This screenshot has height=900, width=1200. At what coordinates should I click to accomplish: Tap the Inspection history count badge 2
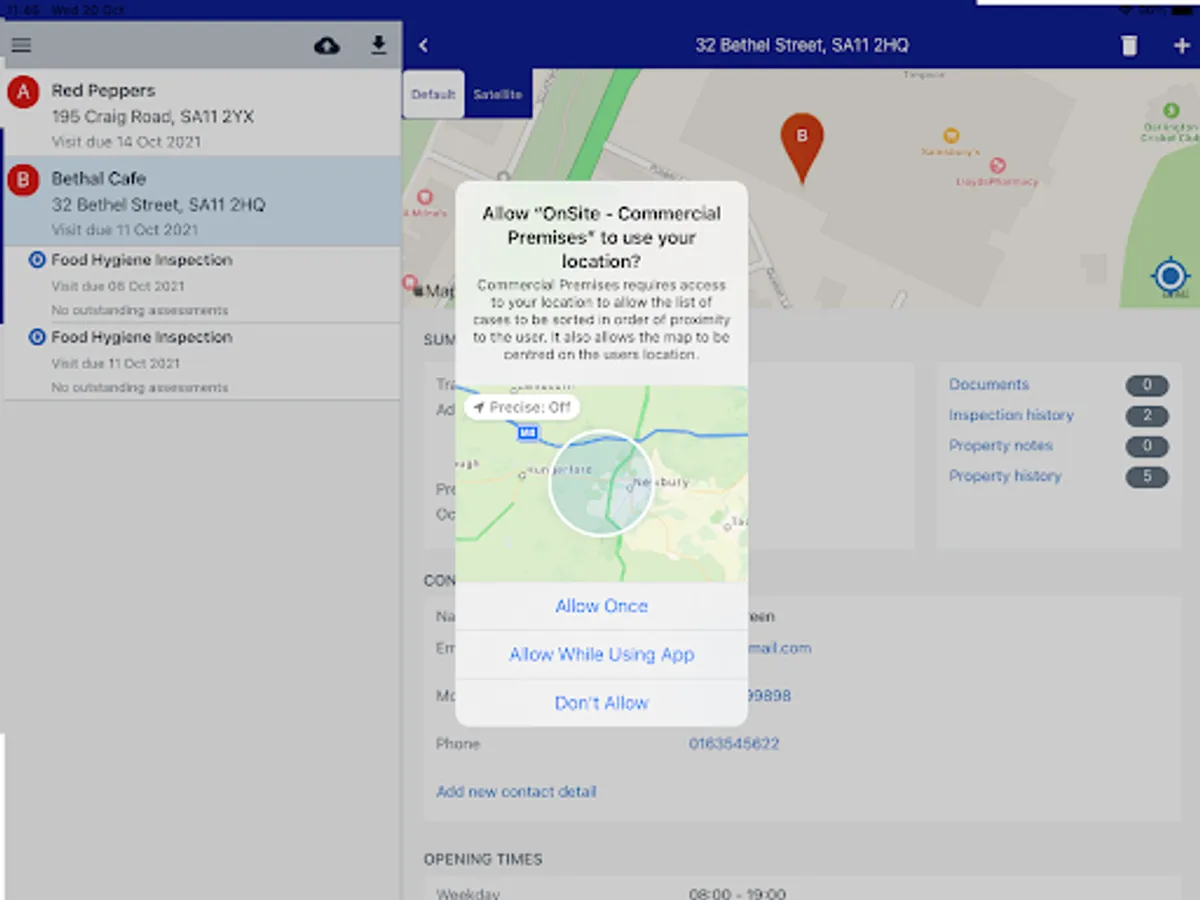pos(1147,415)
